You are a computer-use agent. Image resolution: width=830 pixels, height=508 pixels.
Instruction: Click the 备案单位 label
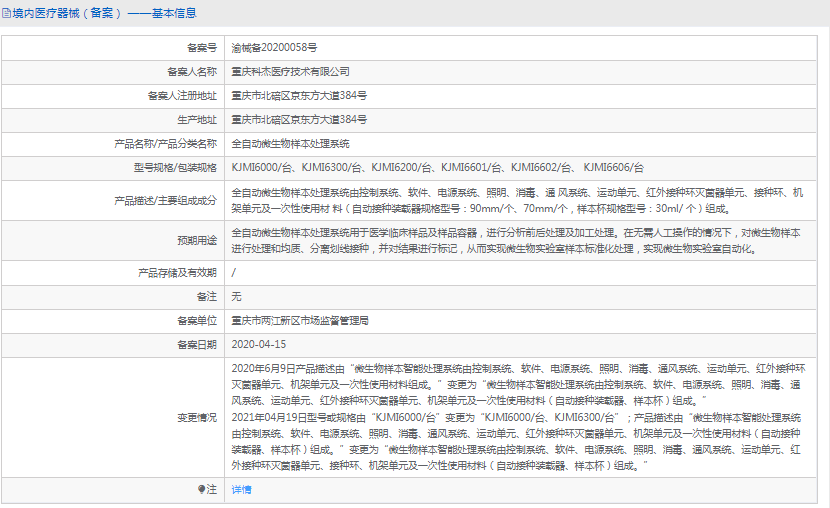(197, 321)
